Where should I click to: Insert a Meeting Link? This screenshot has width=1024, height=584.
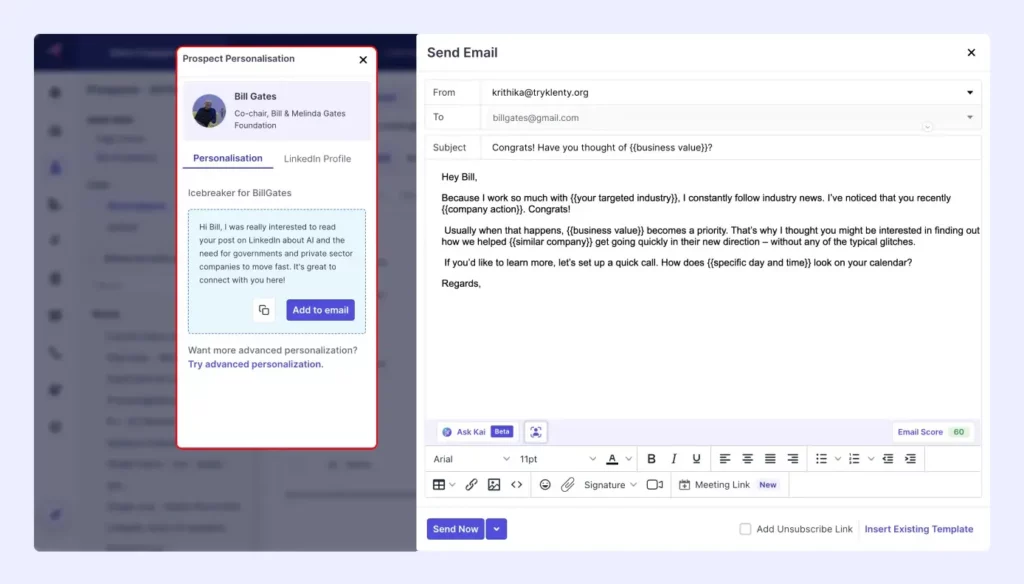coord(729,485)
